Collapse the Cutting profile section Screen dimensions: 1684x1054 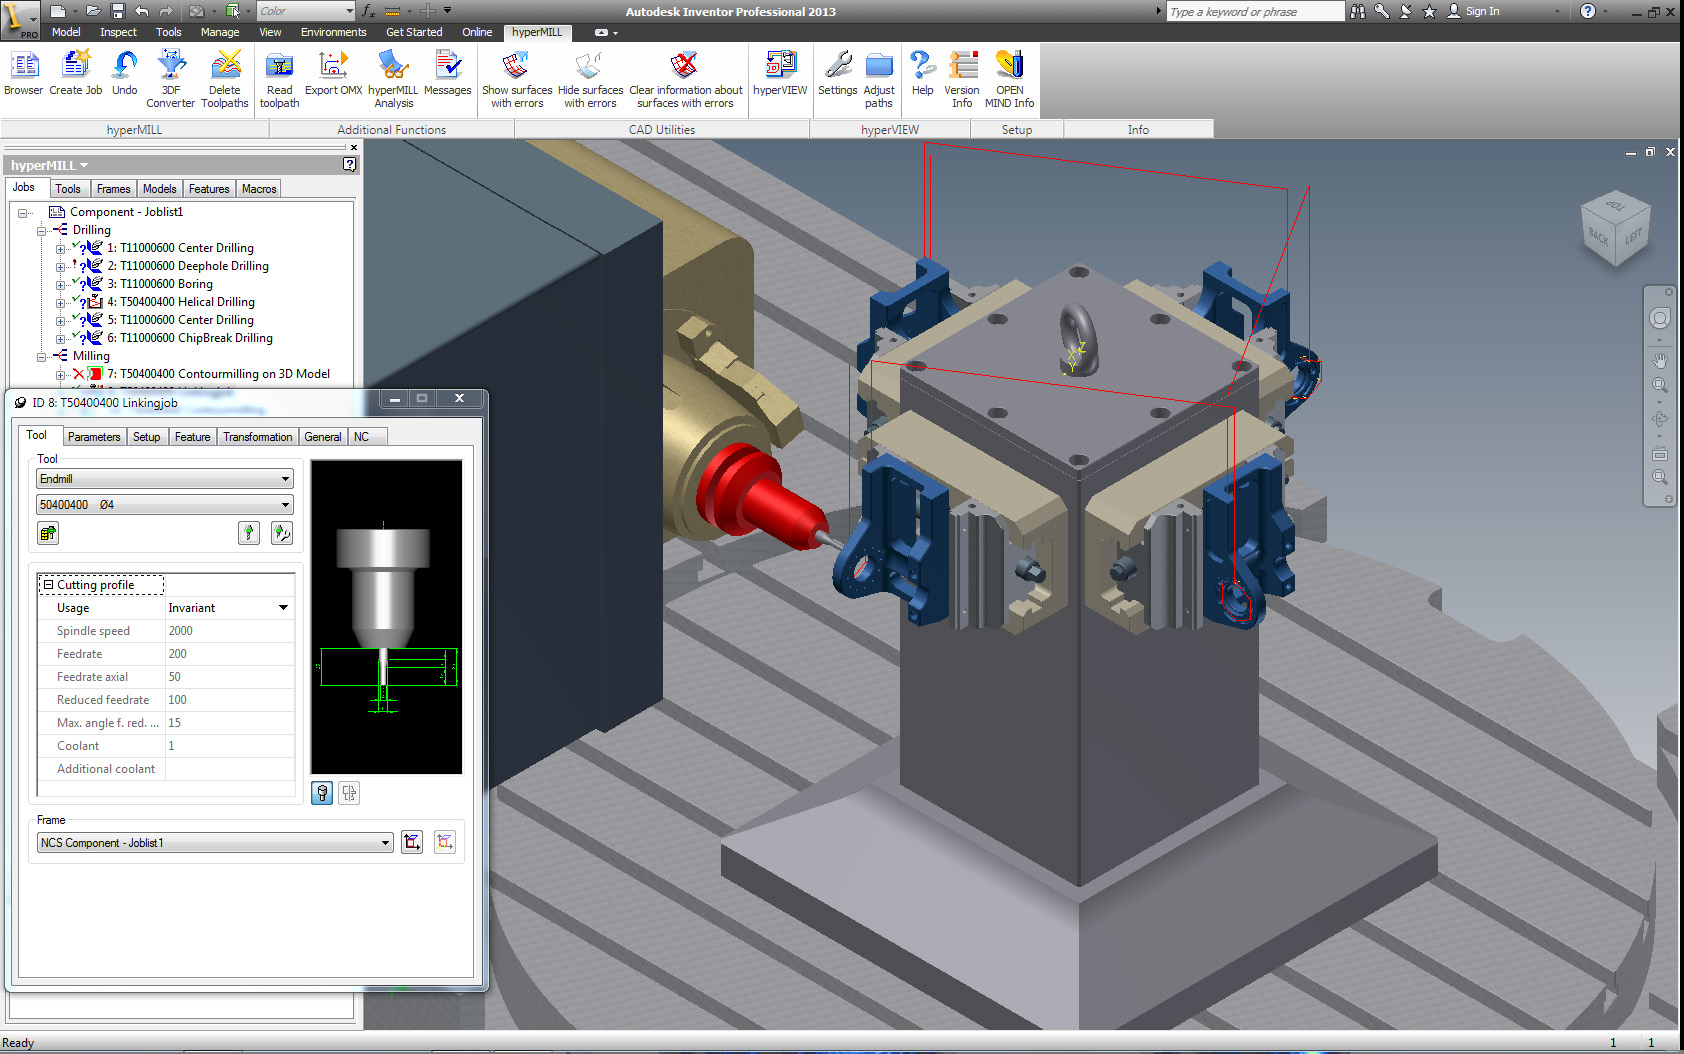pyautogui.click(x=48, y=585)
